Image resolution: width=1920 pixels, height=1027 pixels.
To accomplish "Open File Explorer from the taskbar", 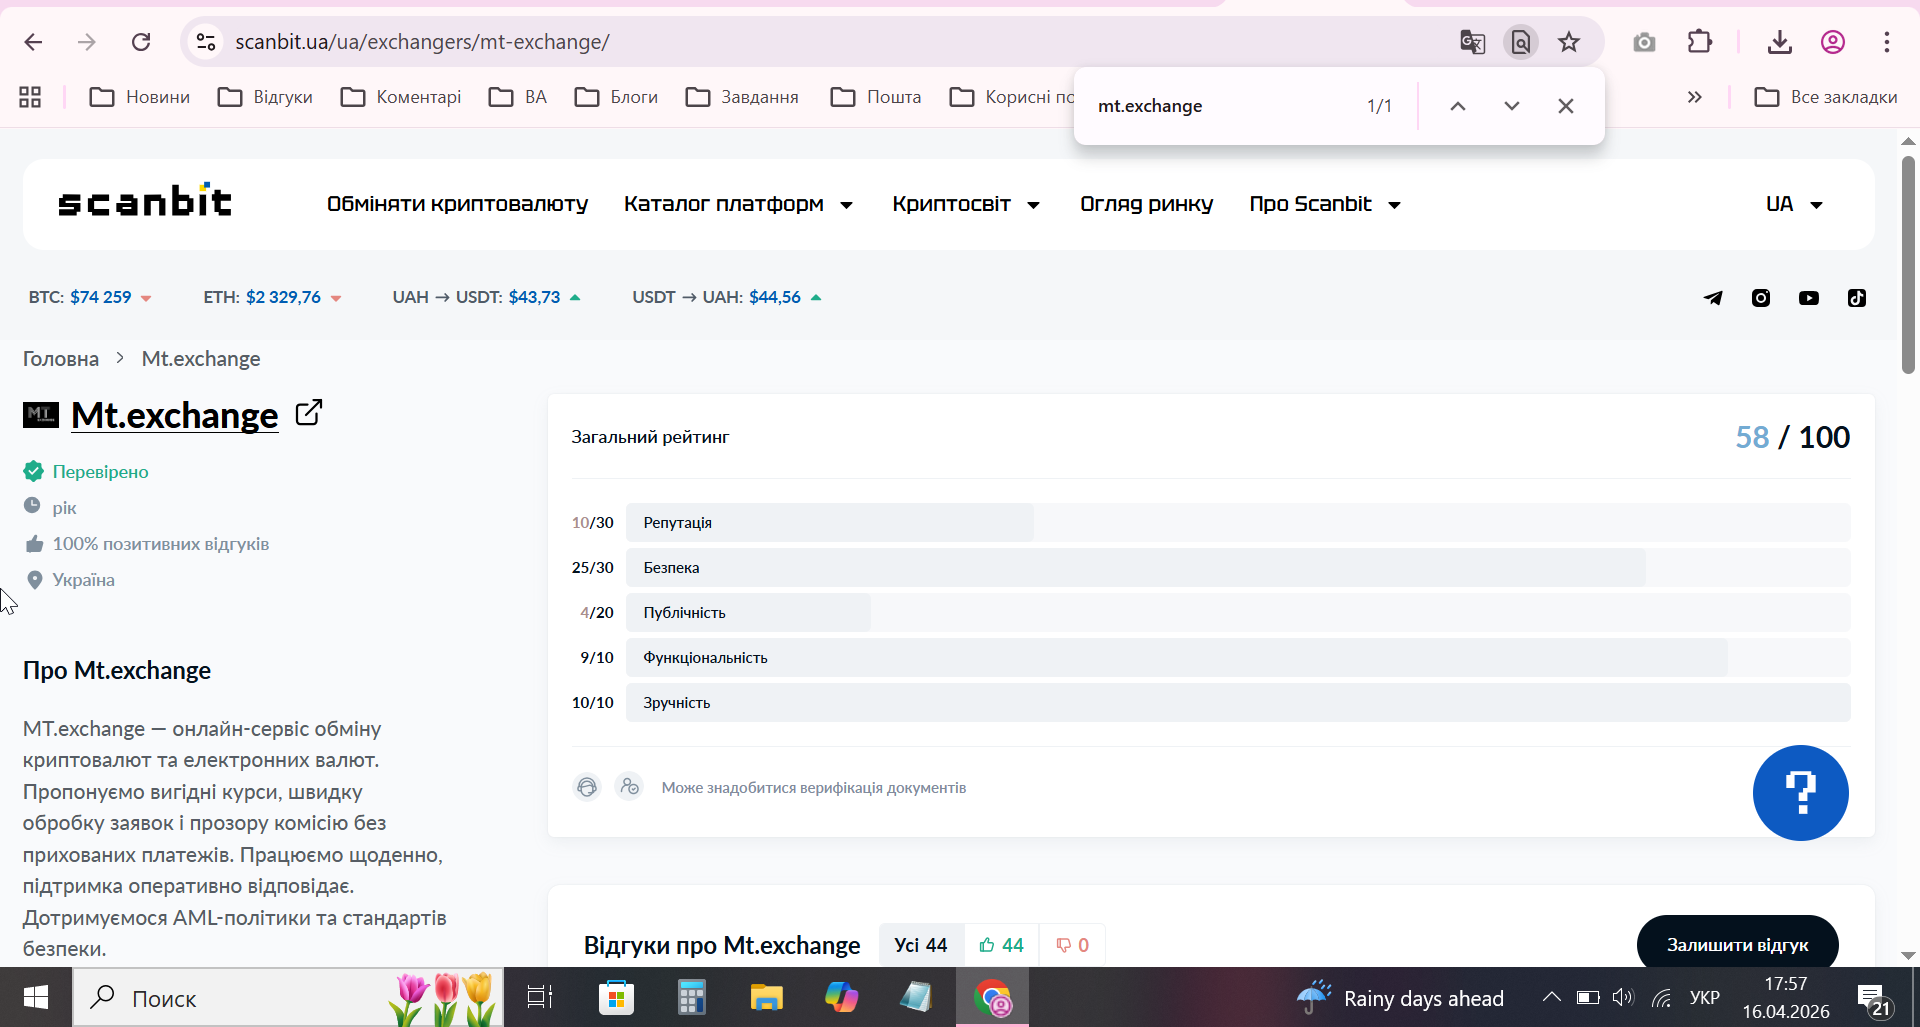I will (x=766, y=997).
